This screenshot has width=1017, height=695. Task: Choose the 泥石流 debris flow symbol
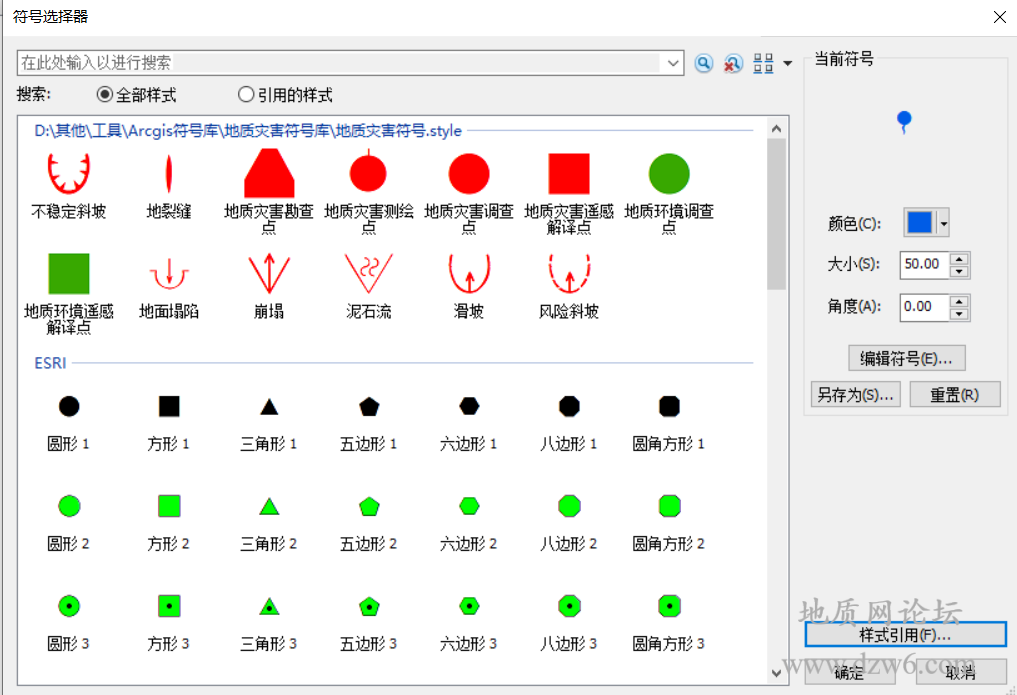[x=368, y=273]
